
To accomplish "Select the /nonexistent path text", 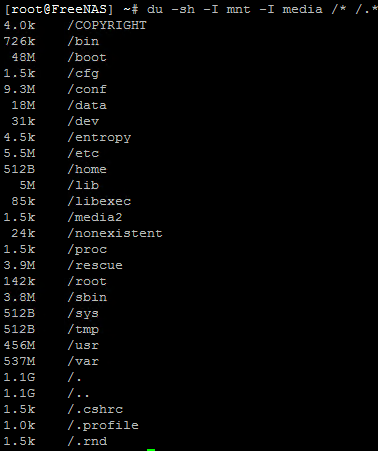I will 115,234.
